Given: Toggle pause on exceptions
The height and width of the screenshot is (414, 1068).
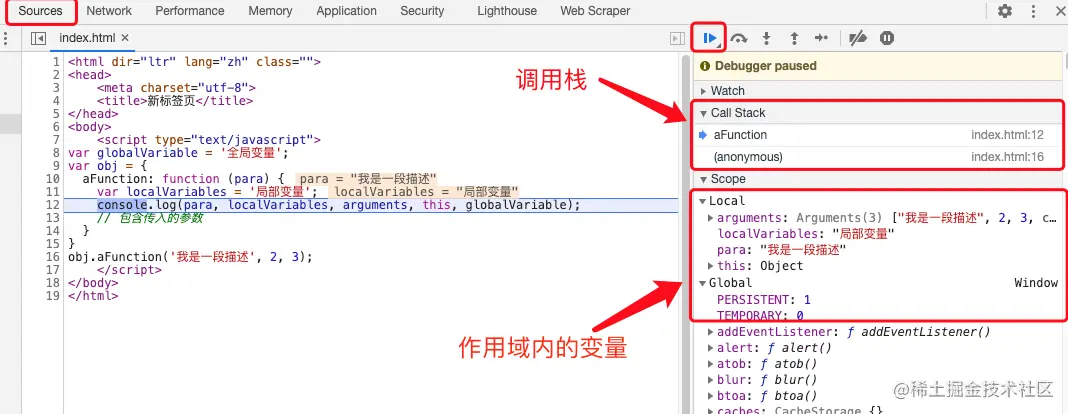Looking at the screenshot, I should (886, 38).
